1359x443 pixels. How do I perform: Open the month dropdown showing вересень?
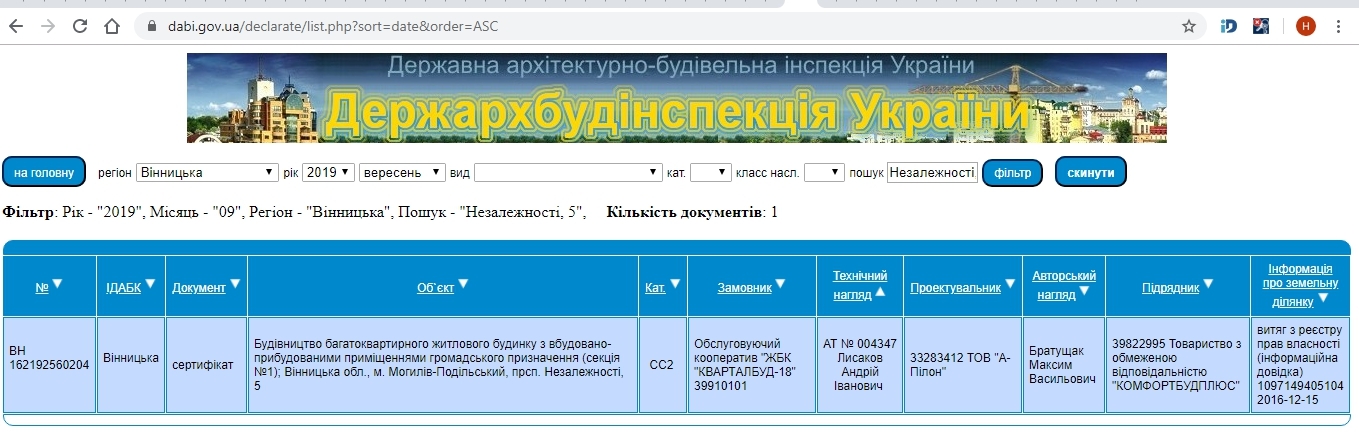click(402, 172)
